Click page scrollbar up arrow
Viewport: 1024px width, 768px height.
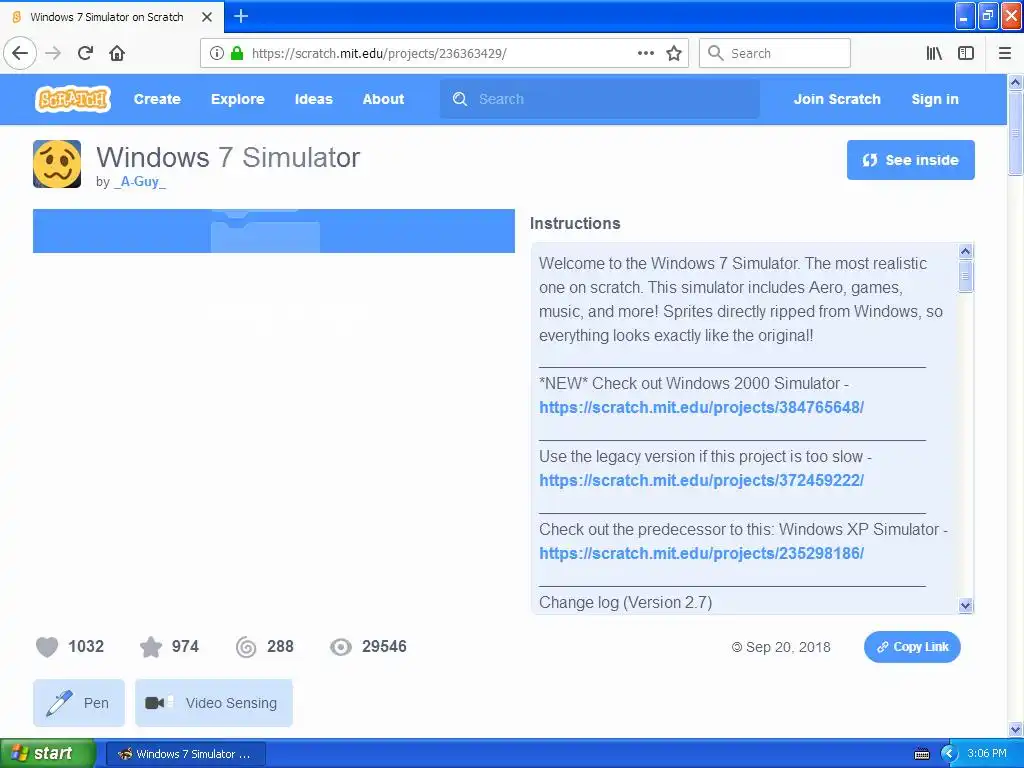[x=1016, y=82]
